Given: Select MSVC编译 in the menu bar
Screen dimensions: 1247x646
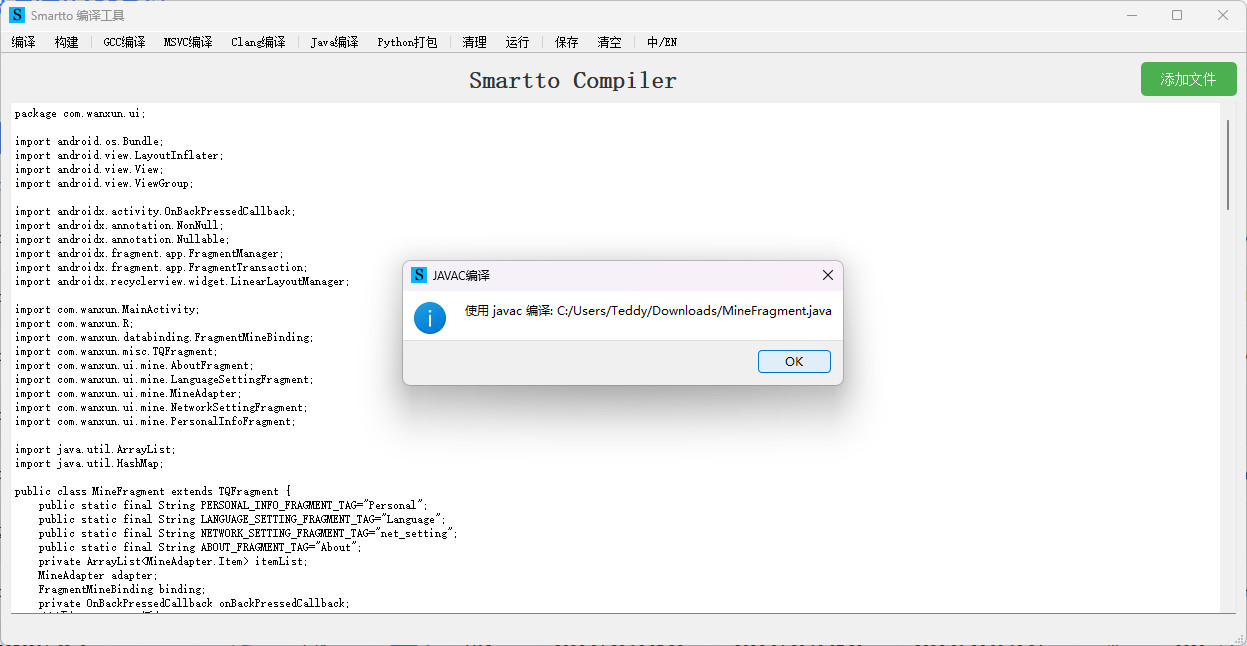Looking at the screenshot, I should coord(188,42).
